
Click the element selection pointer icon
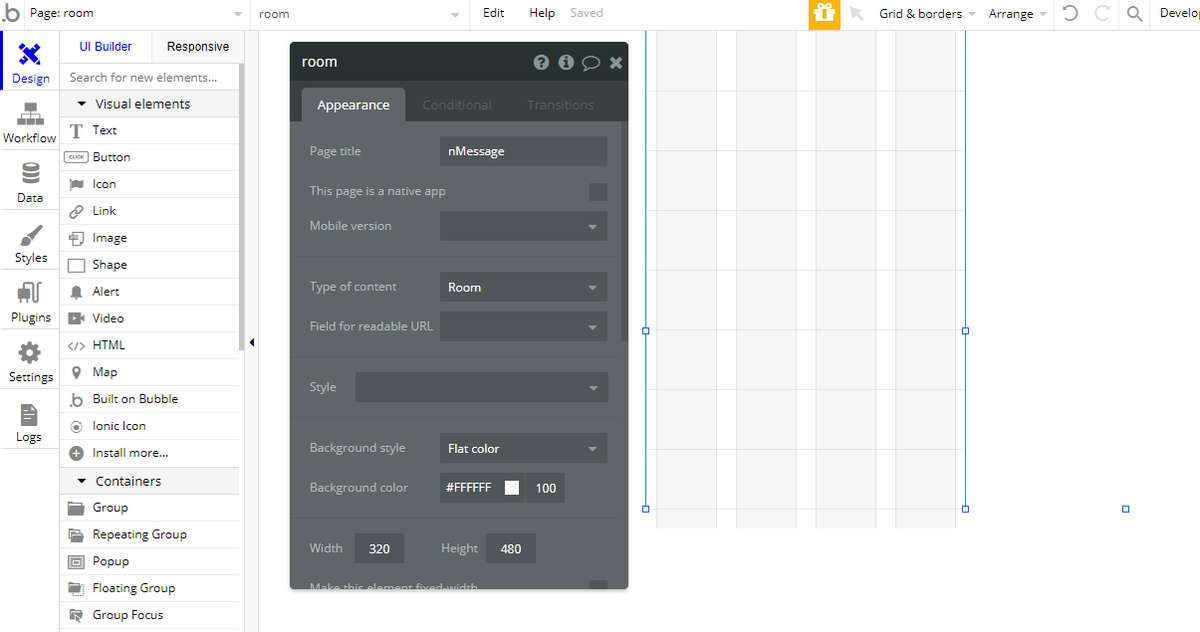pyautogui.click(x=856, y=14)
